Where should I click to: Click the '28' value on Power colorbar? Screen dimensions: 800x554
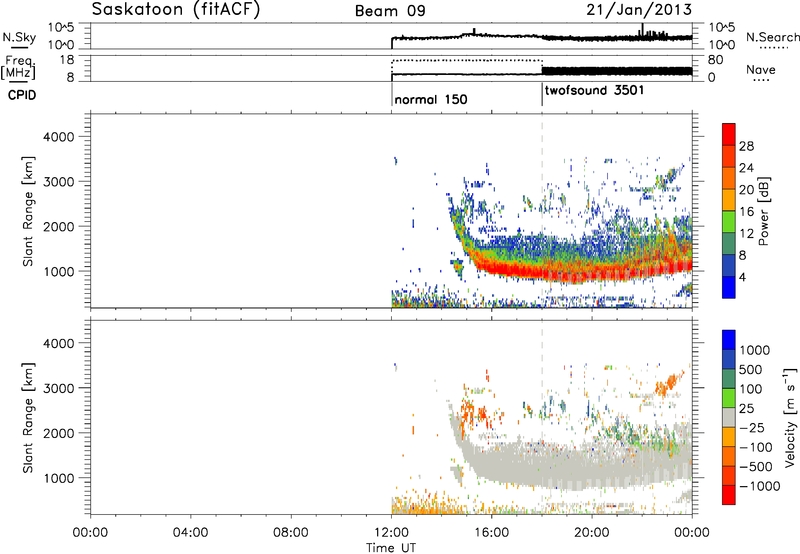click(x=746, y=147)
